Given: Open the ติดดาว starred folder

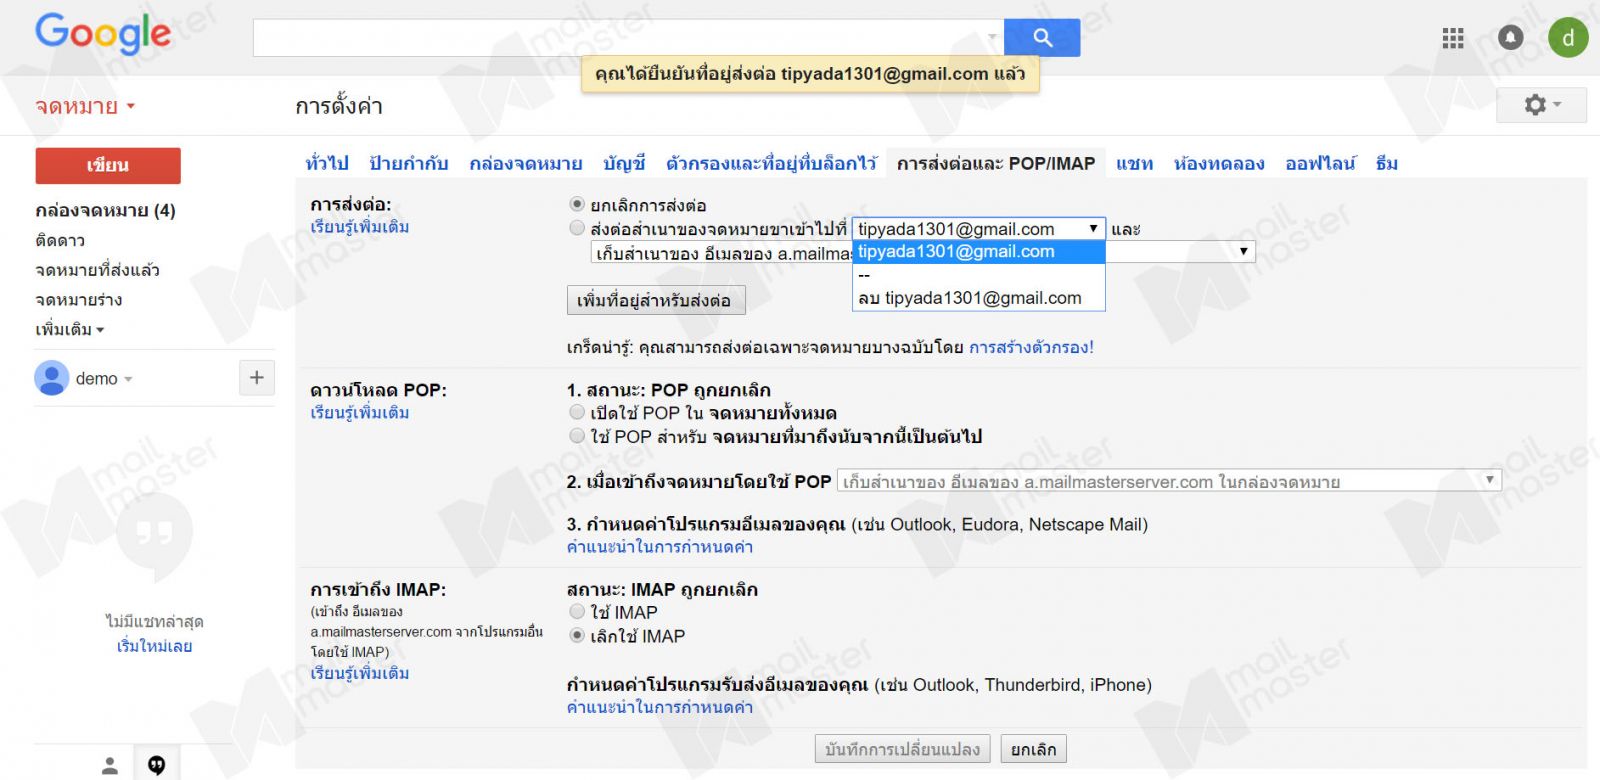Looking at the screenshot, I should point(60,240).
